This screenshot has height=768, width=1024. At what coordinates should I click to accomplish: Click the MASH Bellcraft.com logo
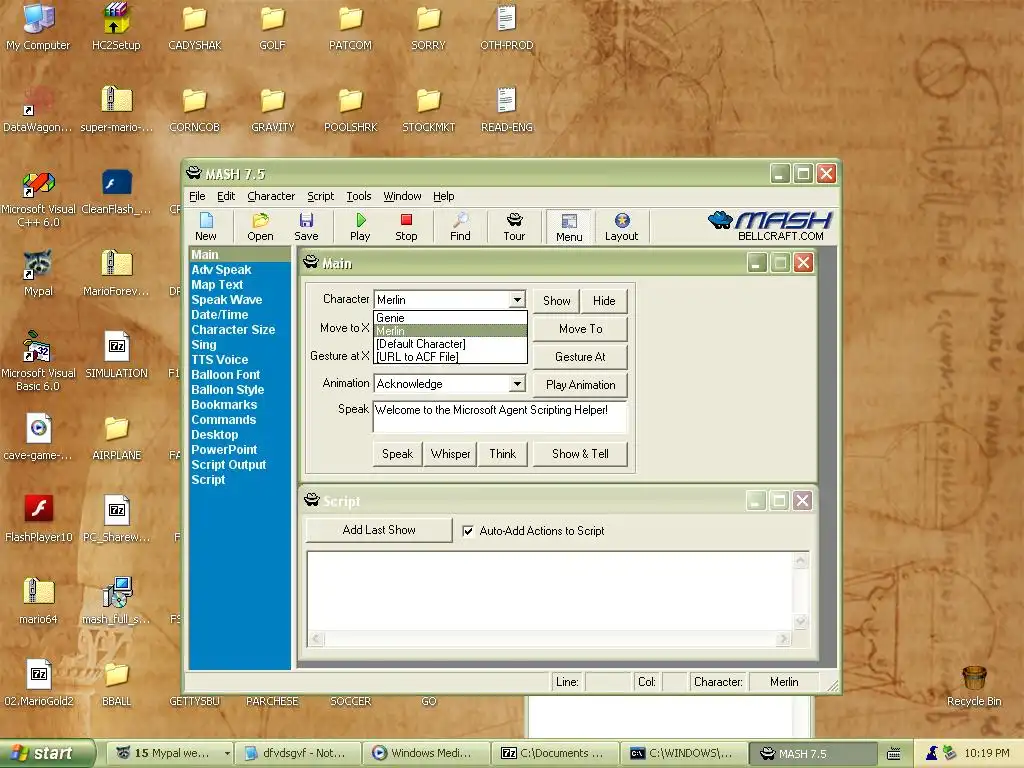coord(770,226)
